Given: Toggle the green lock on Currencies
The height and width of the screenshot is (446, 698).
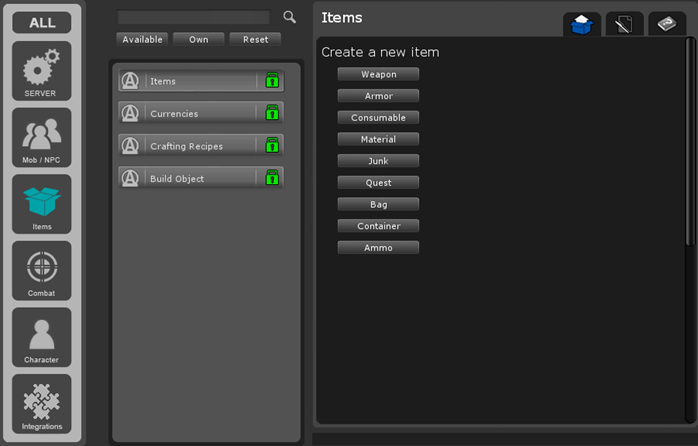Looking at the screenshot, I should coord(272,114).
